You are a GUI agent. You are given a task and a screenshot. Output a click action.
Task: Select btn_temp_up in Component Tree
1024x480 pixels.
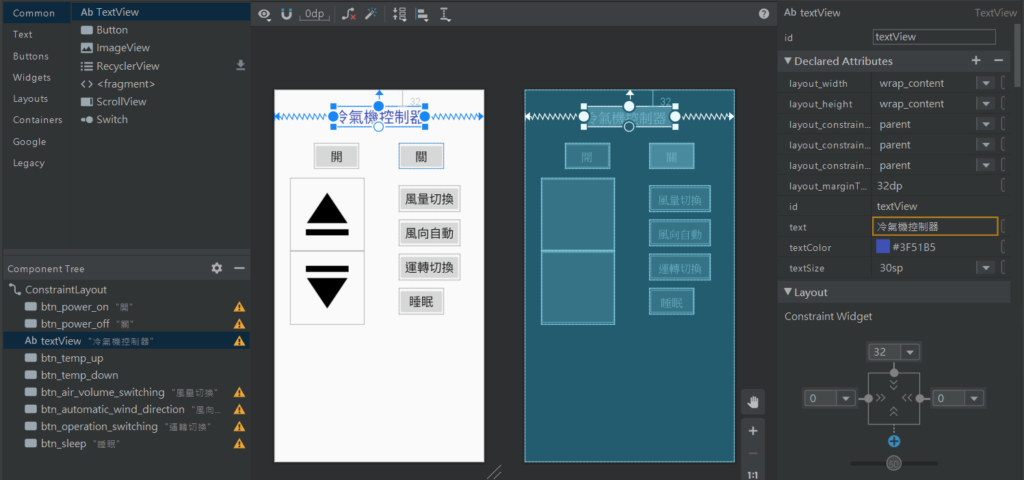point(72,358)
